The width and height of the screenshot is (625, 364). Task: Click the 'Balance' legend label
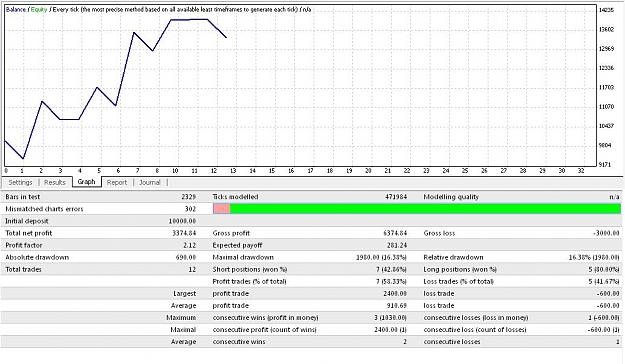pos(16,9)
